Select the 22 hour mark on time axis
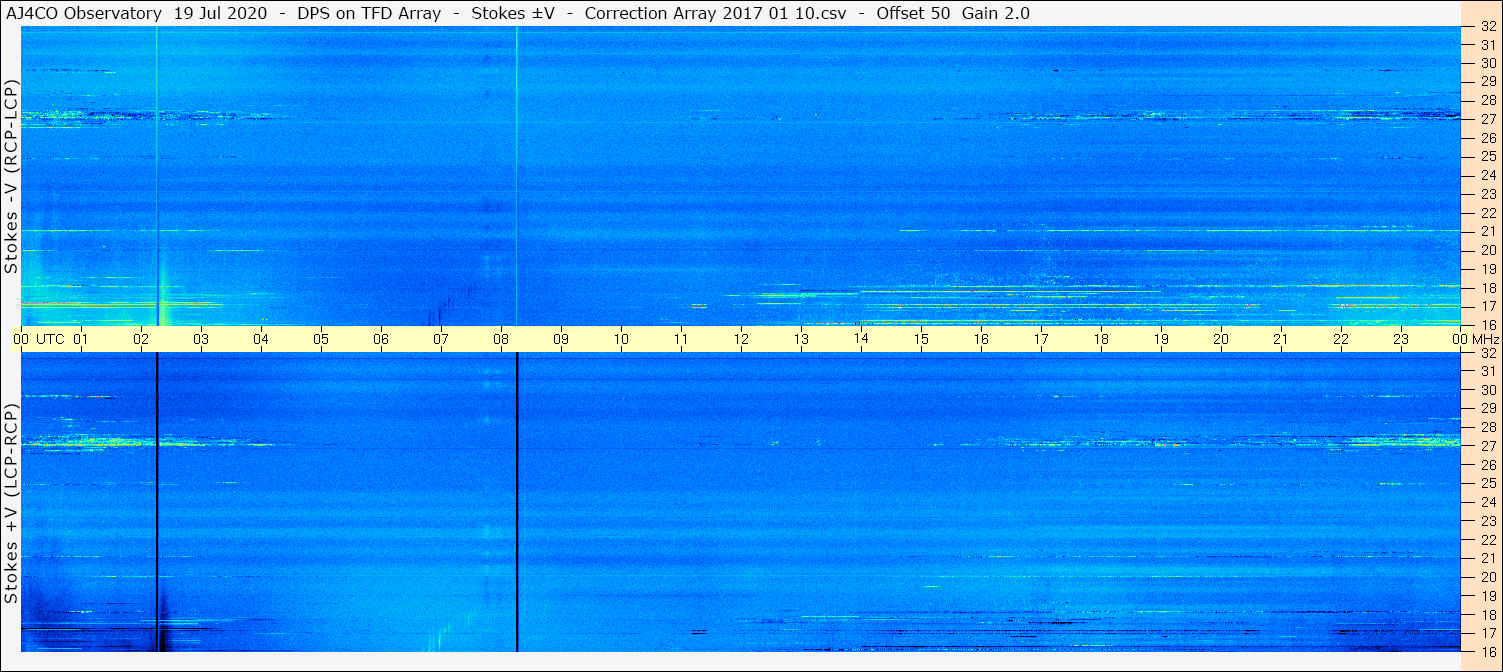 pos(1341,339)
